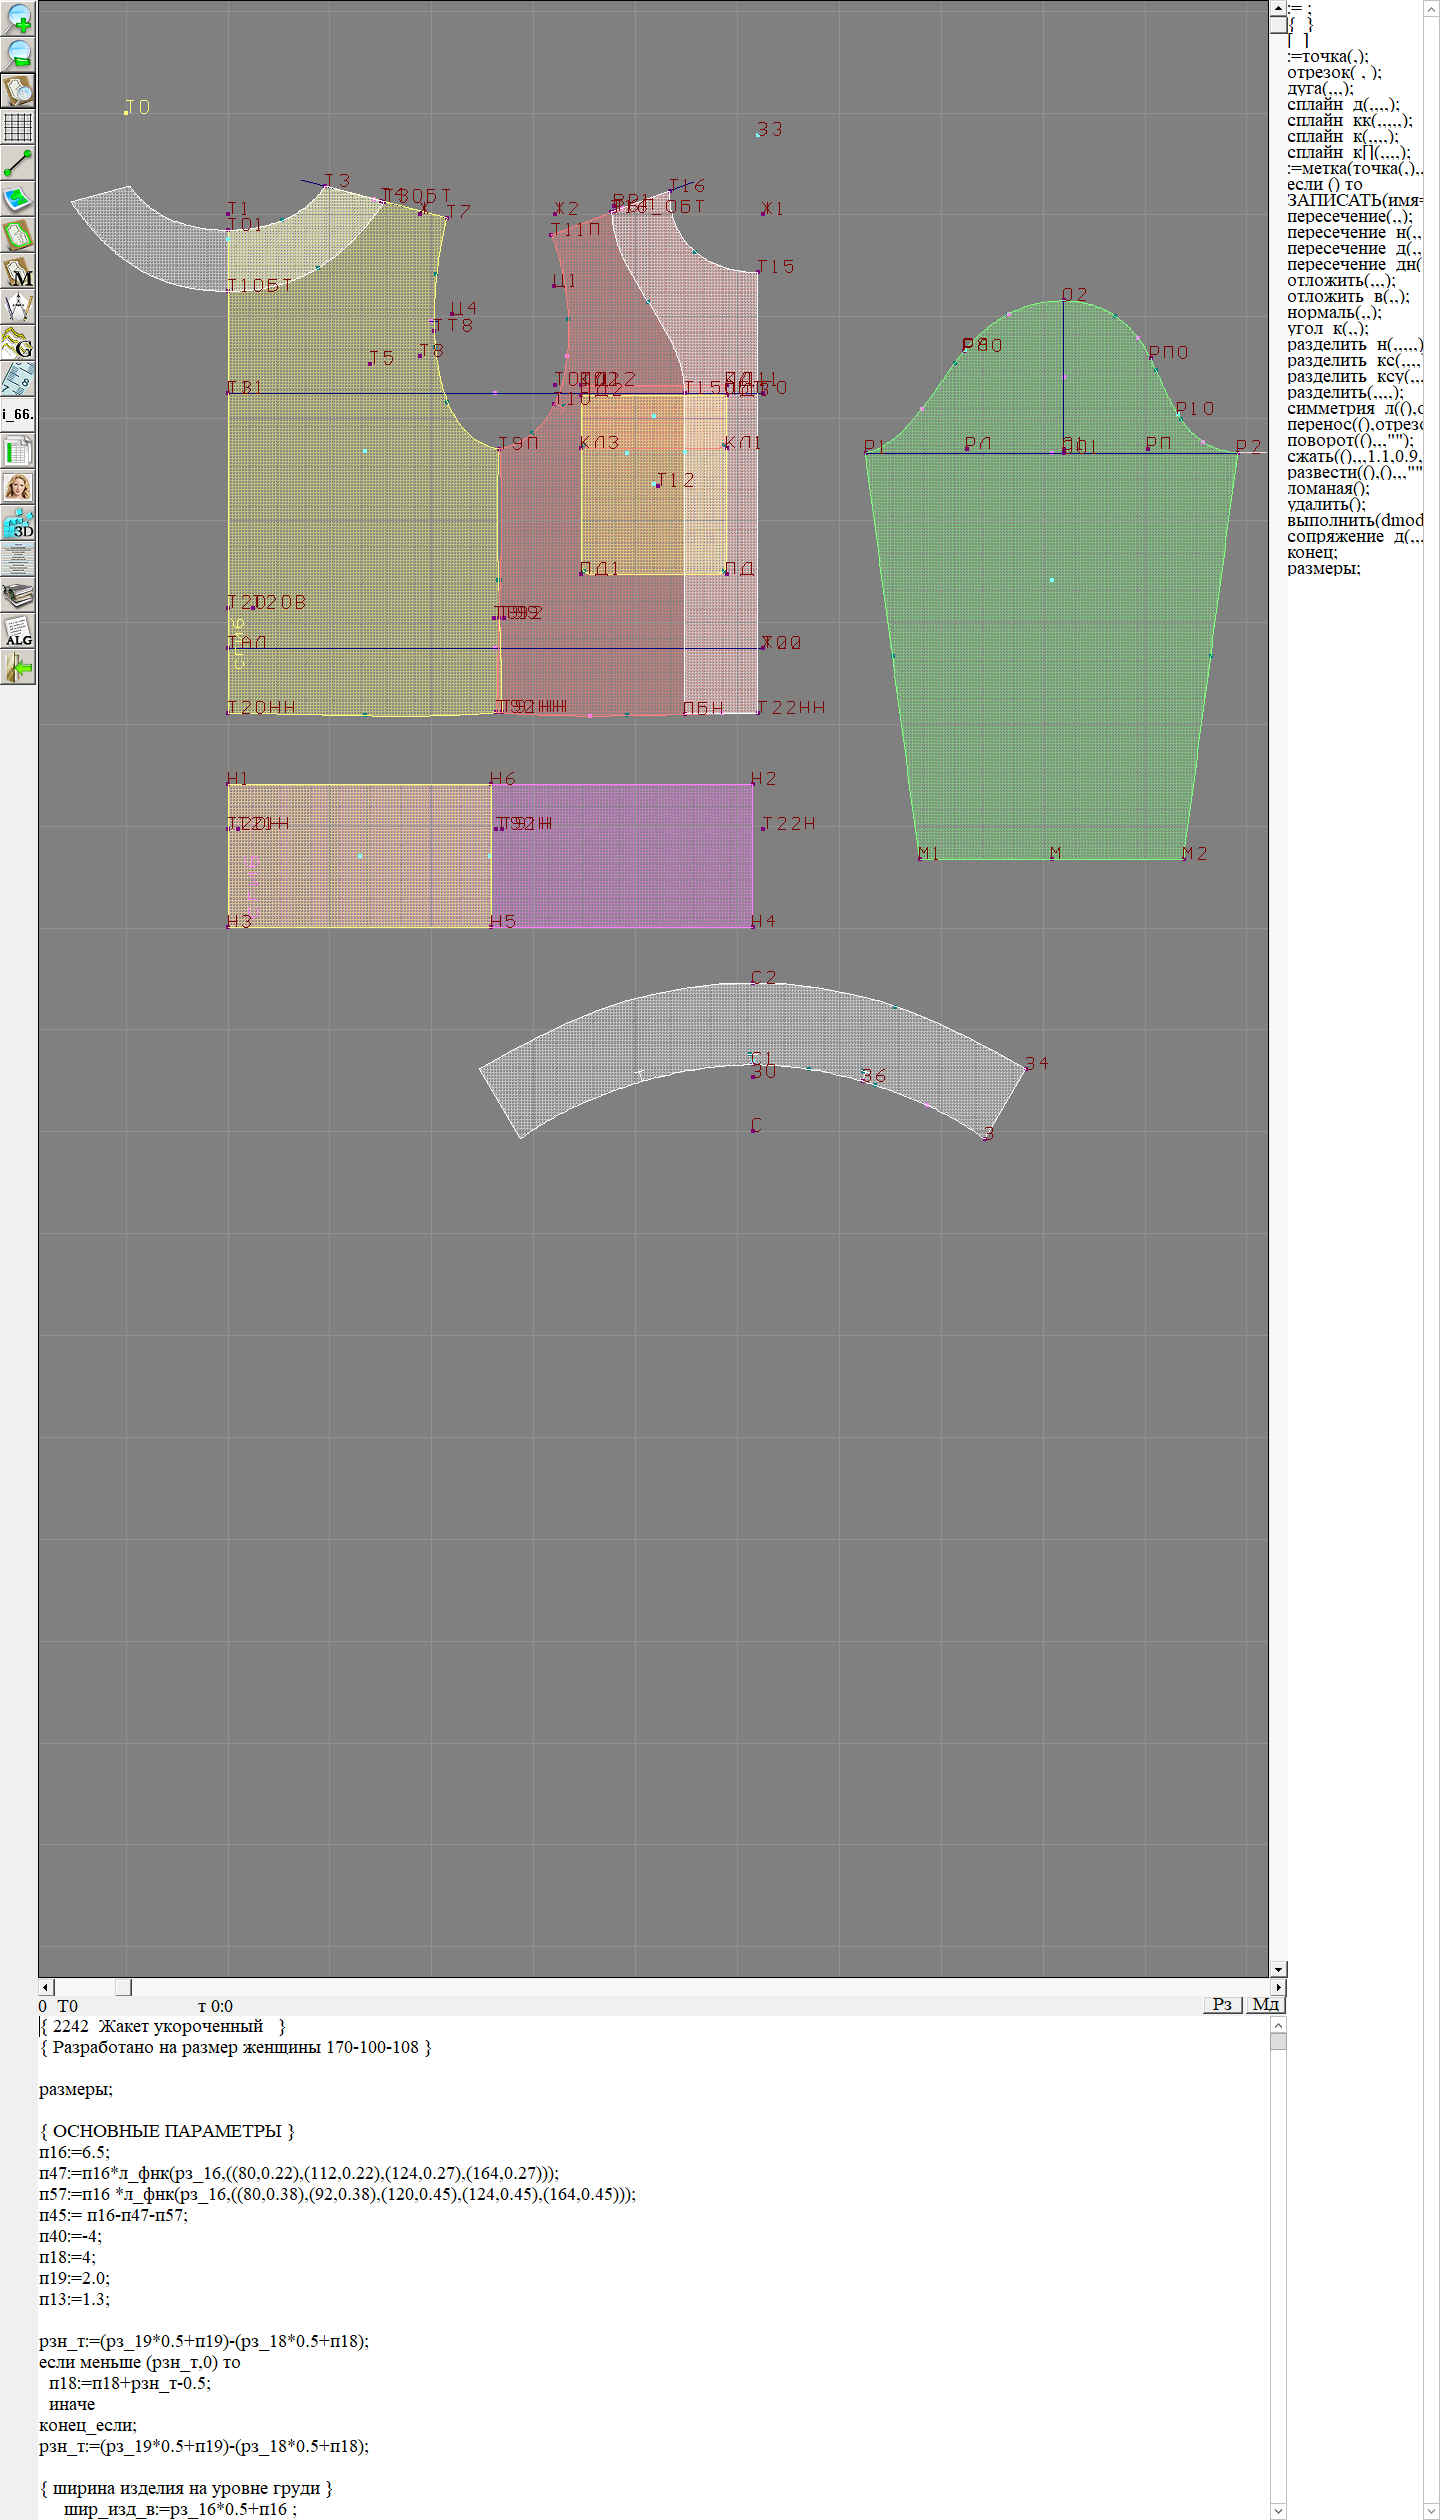Insert the 'дуга(,,.);' operator from list
The height and width of the screenshot is (2520, 1440).
(1319, 88)
